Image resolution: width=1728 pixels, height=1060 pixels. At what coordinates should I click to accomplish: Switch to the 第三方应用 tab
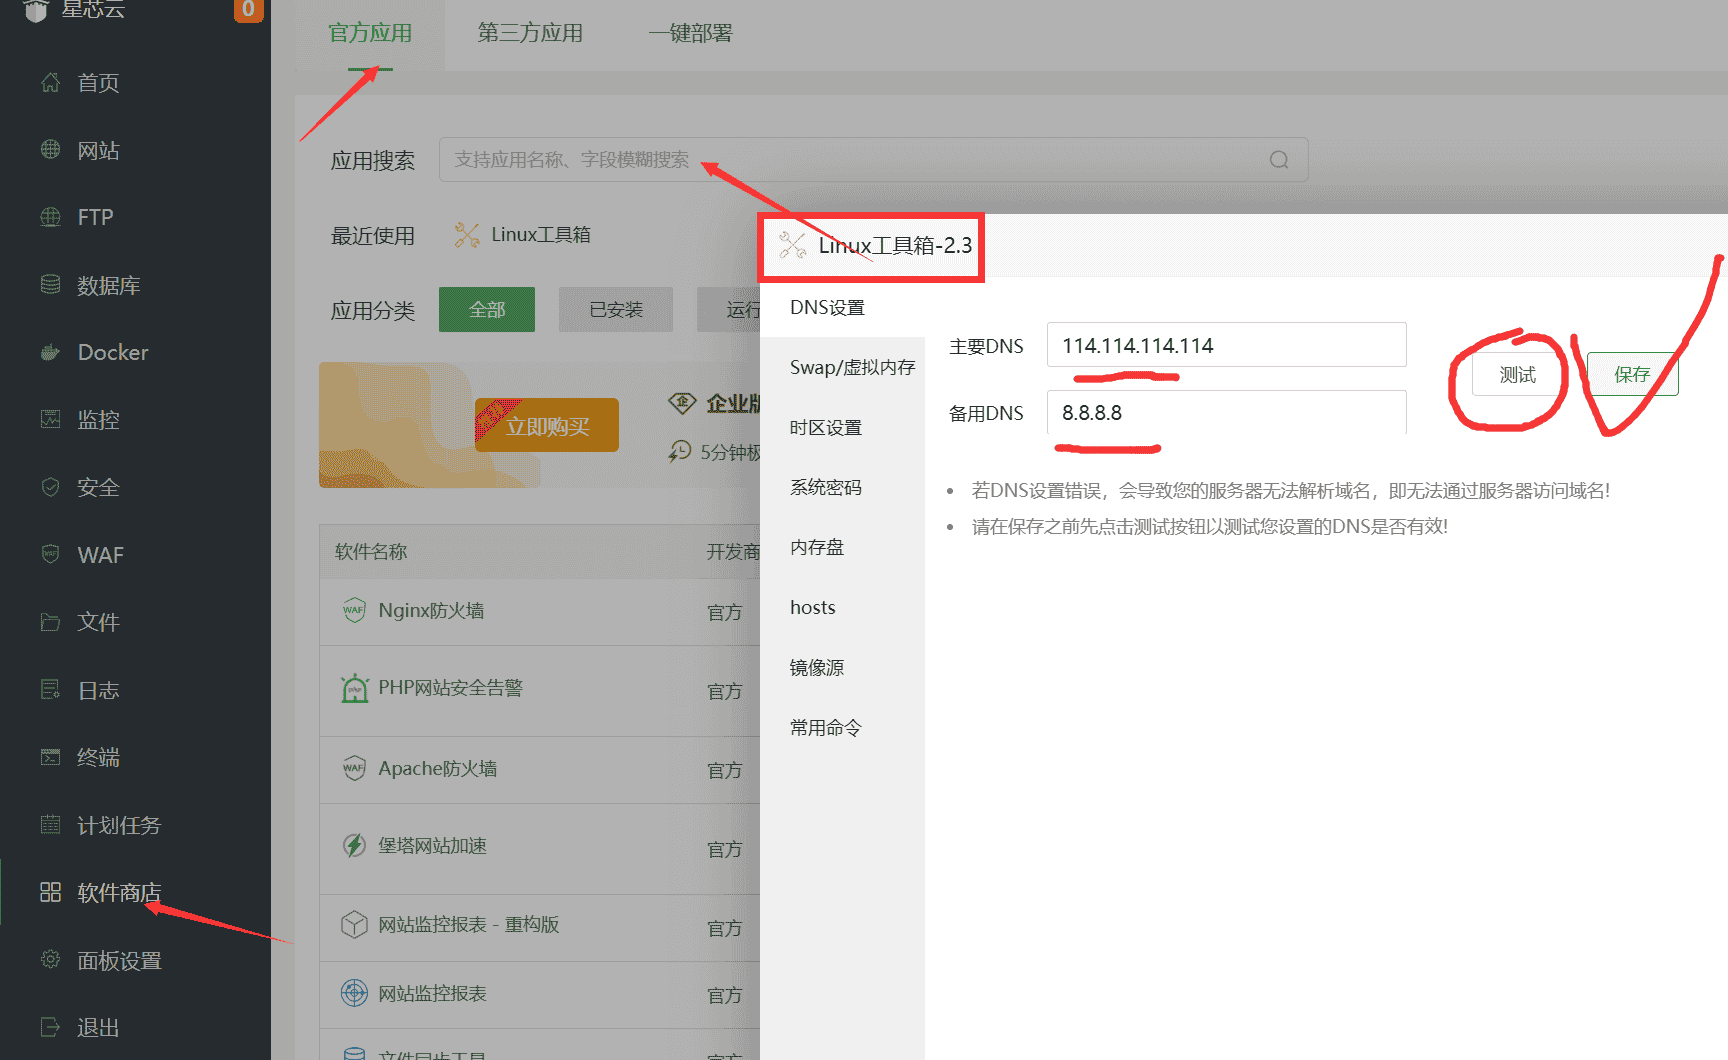[x=529, y=33]
